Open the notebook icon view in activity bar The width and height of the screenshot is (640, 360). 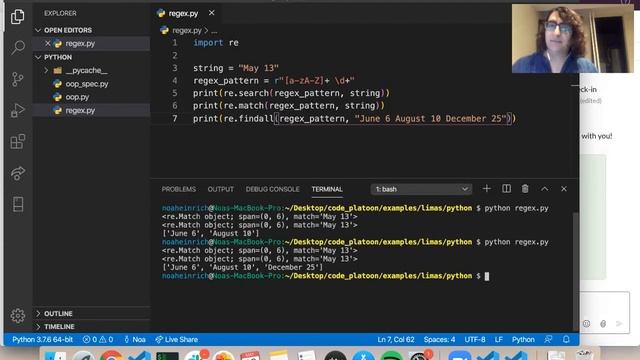[18, 204]
